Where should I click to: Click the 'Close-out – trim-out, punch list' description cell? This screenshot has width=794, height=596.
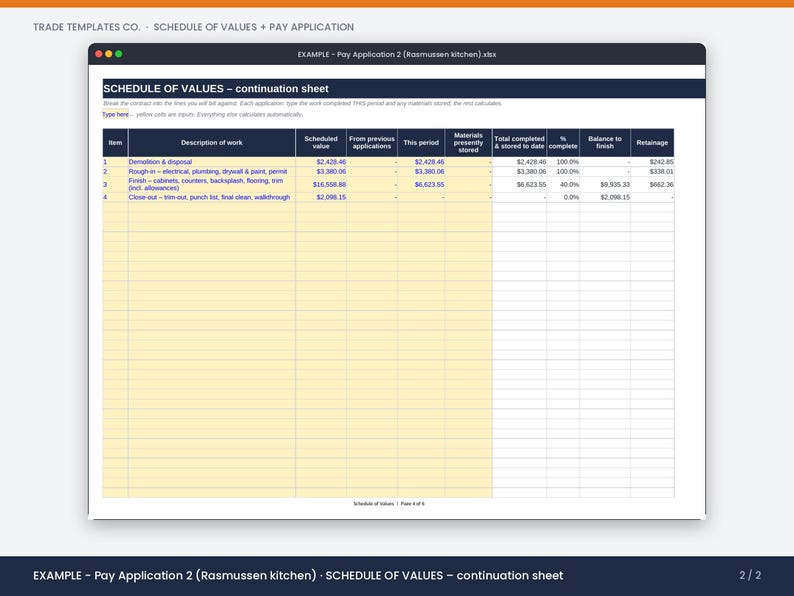(212, 197)
